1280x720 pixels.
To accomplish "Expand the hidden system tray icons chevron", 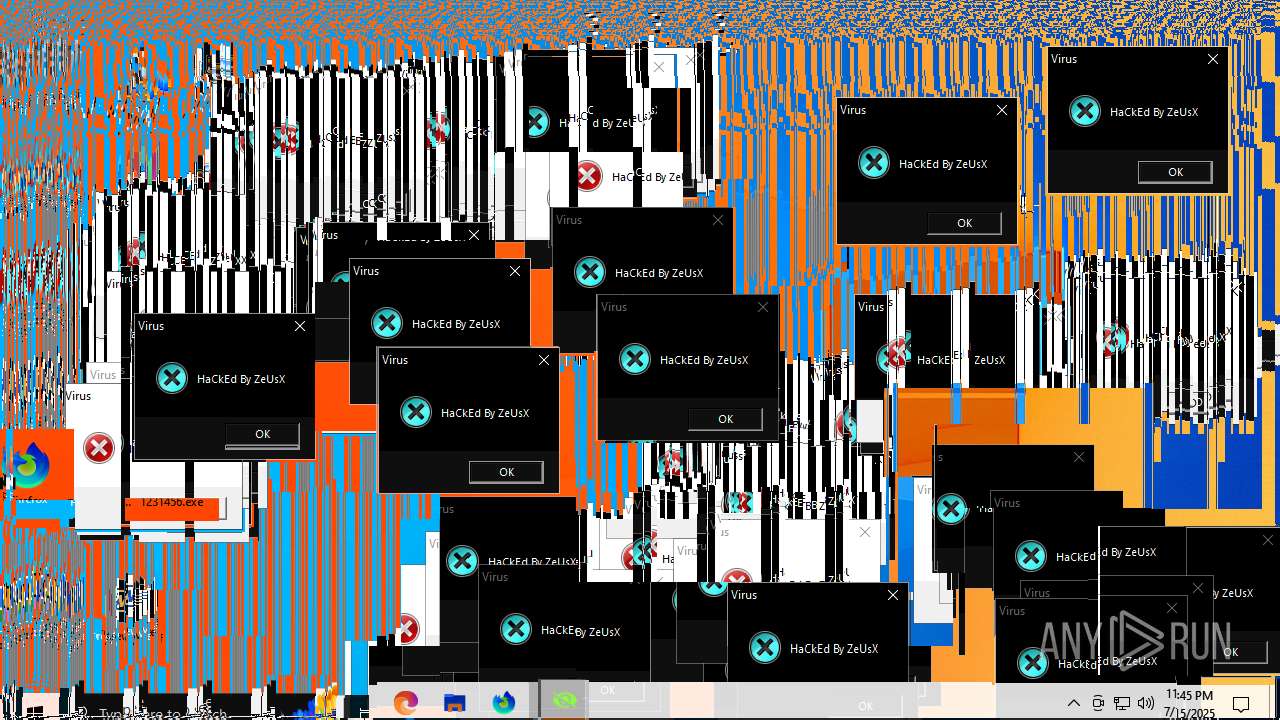I will click(x=1074, y=703).
